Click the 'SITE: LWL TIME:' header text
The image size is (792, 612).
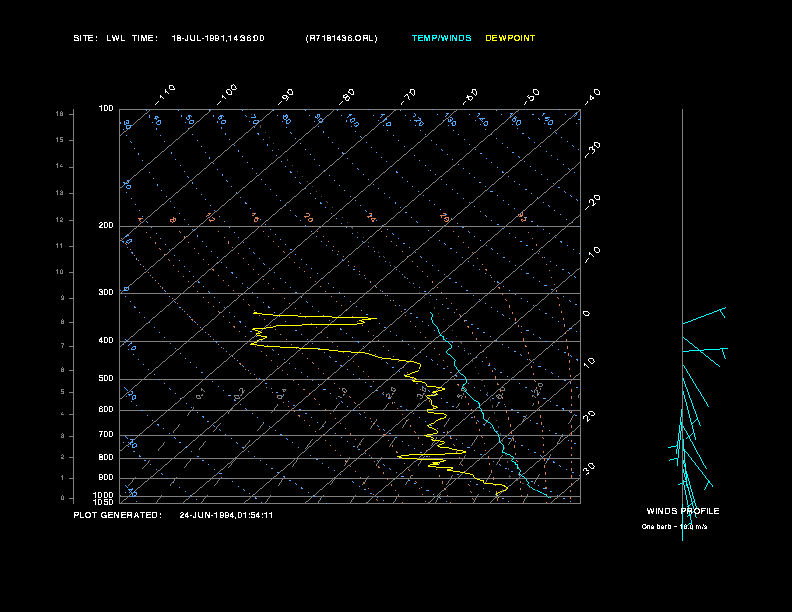(x=116, y=38)
